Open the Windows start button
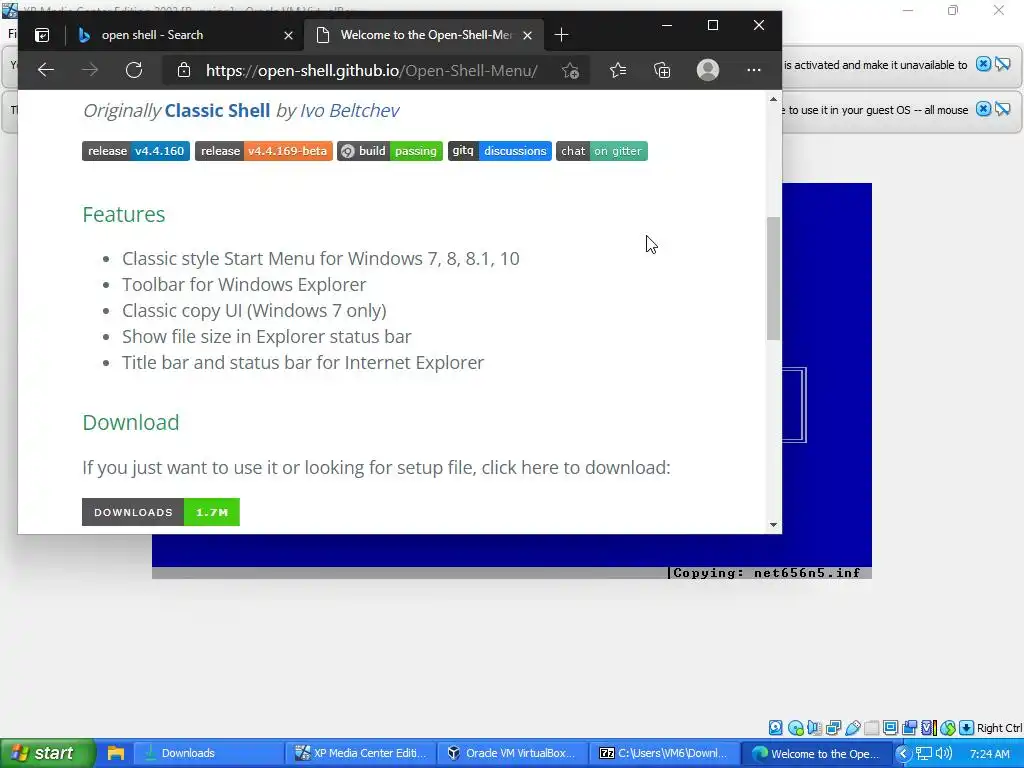This screenshot has width=1024, height=768. click(48, 753)
